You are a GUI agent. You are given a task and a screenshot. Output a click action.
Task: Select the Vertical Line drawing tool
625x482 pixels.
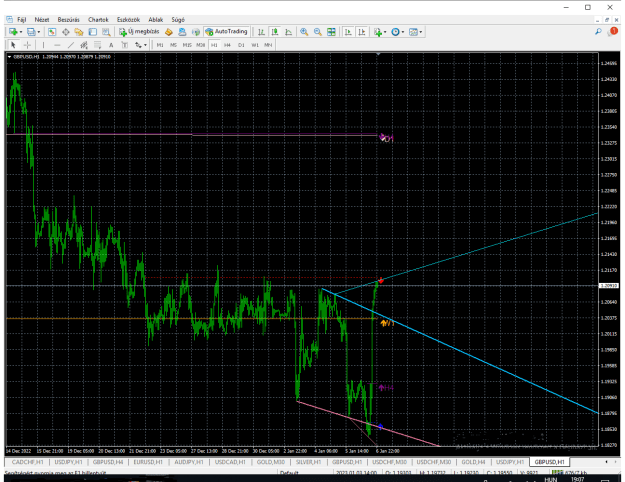[43, 45]
